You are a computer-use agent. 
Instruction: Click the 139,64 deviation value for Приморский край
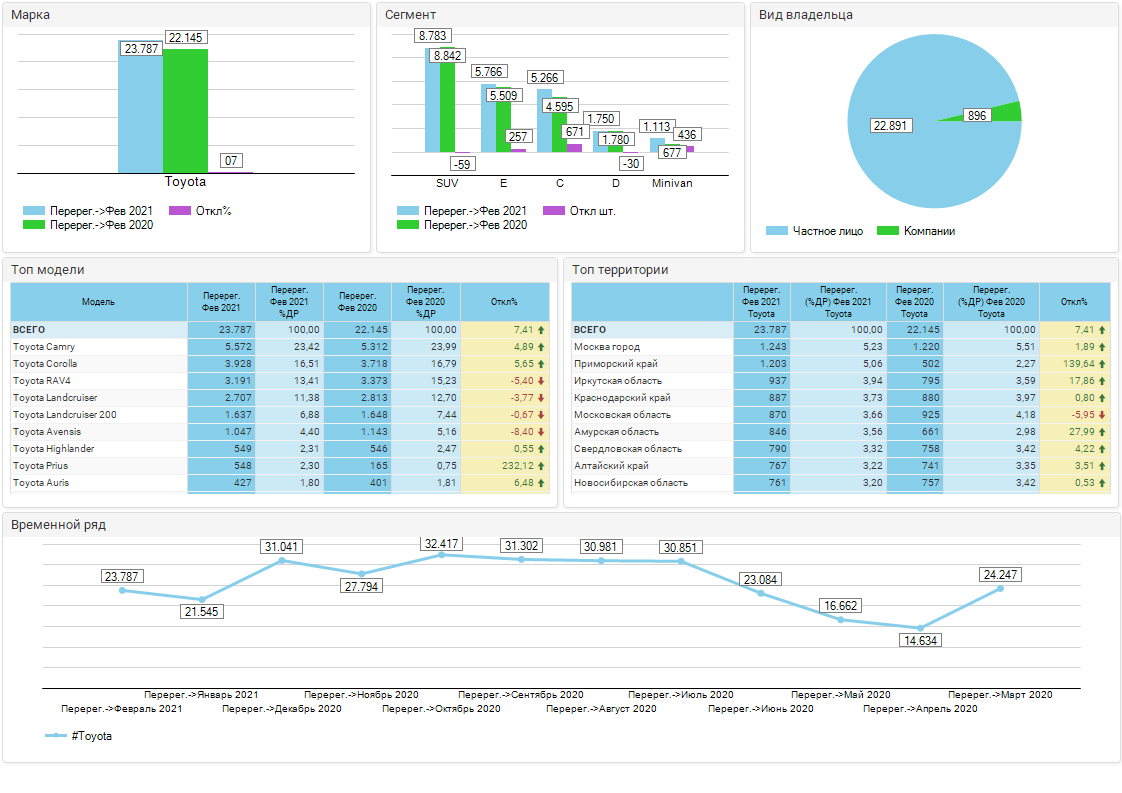1079,364
